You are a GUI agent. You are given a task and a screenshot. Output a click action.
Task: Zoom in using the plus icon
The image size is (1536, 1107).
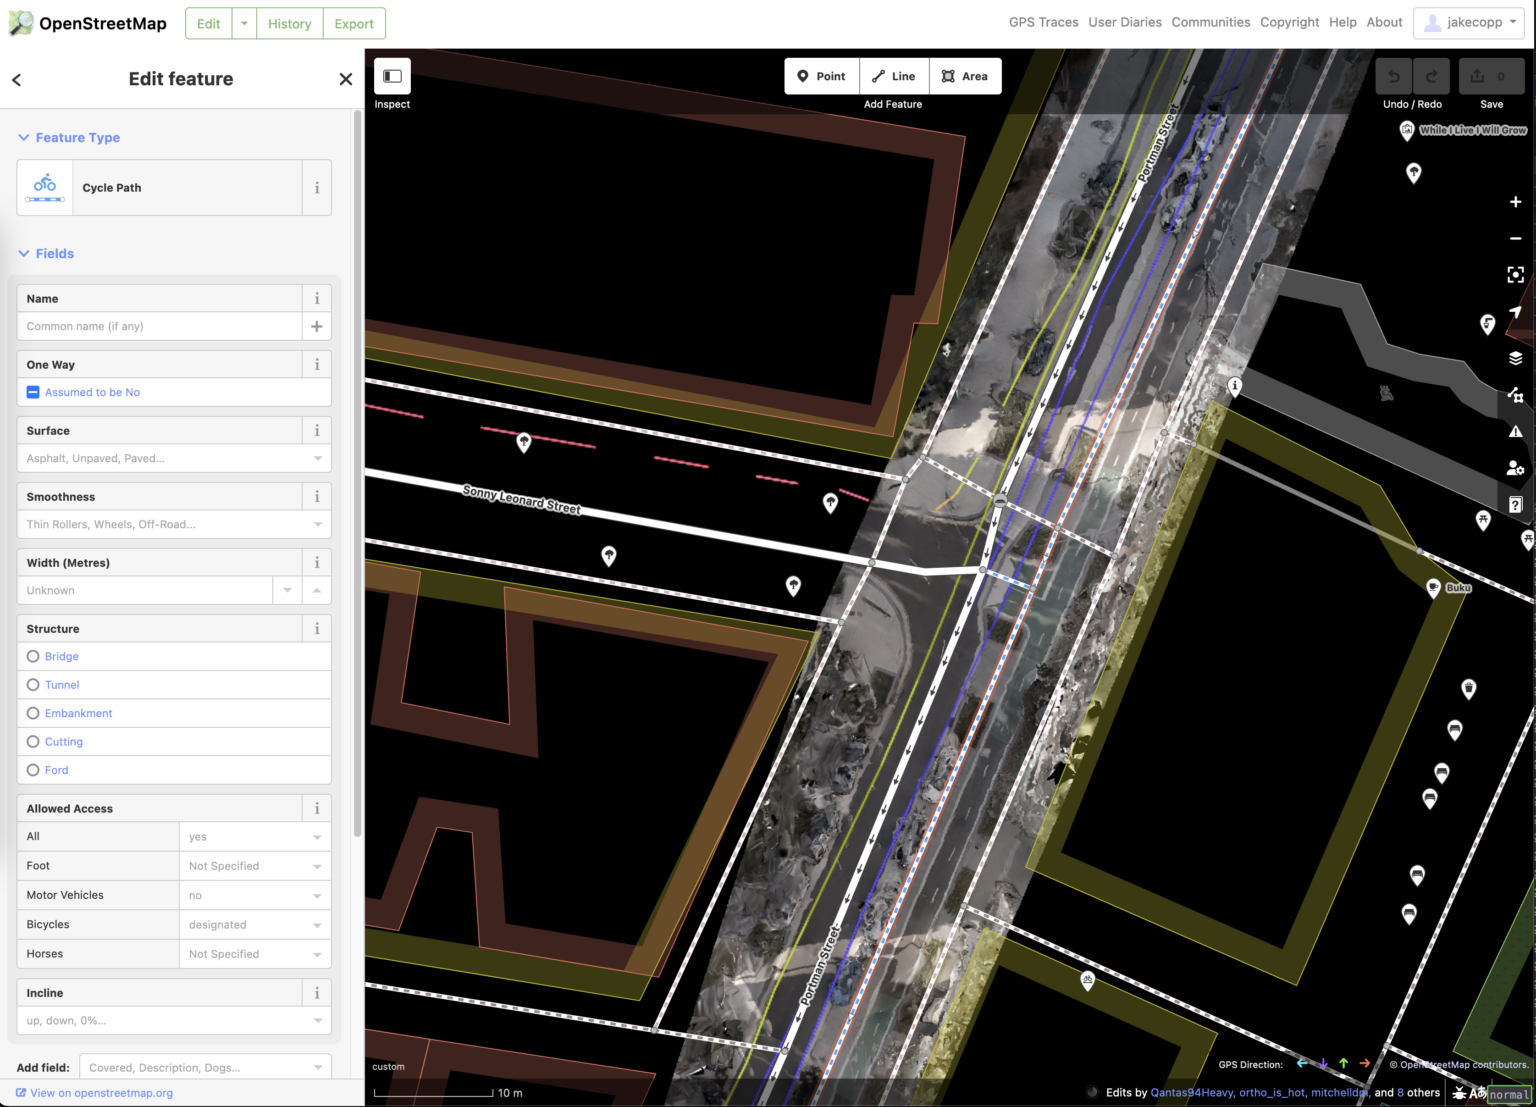[1514, 201]
